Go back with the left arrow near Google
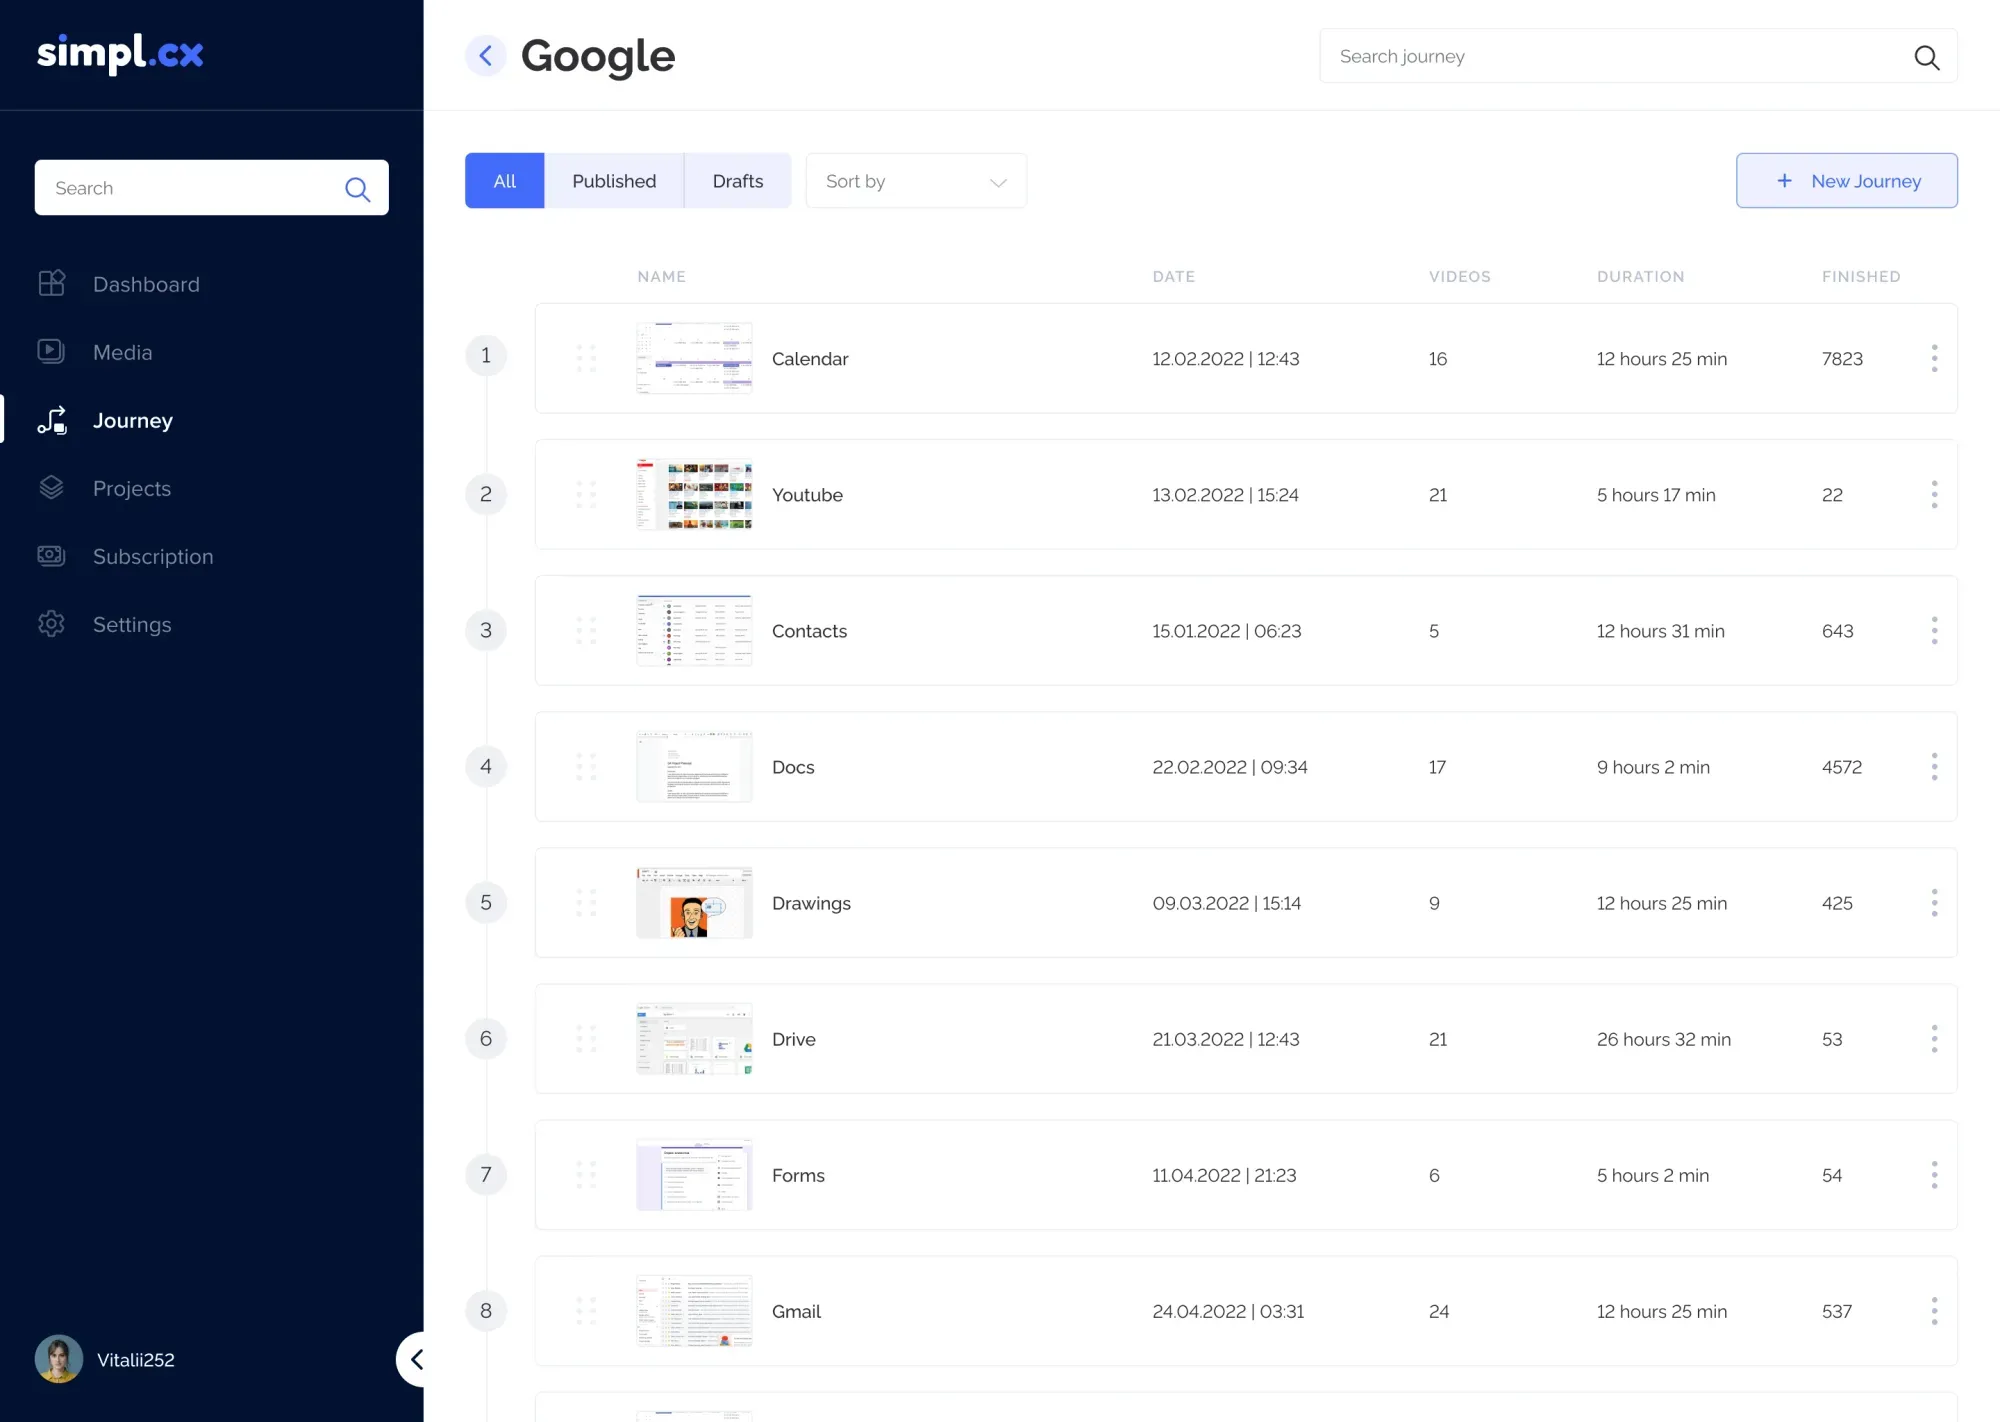The image size is (2000, 1422). tap(486, 55)
